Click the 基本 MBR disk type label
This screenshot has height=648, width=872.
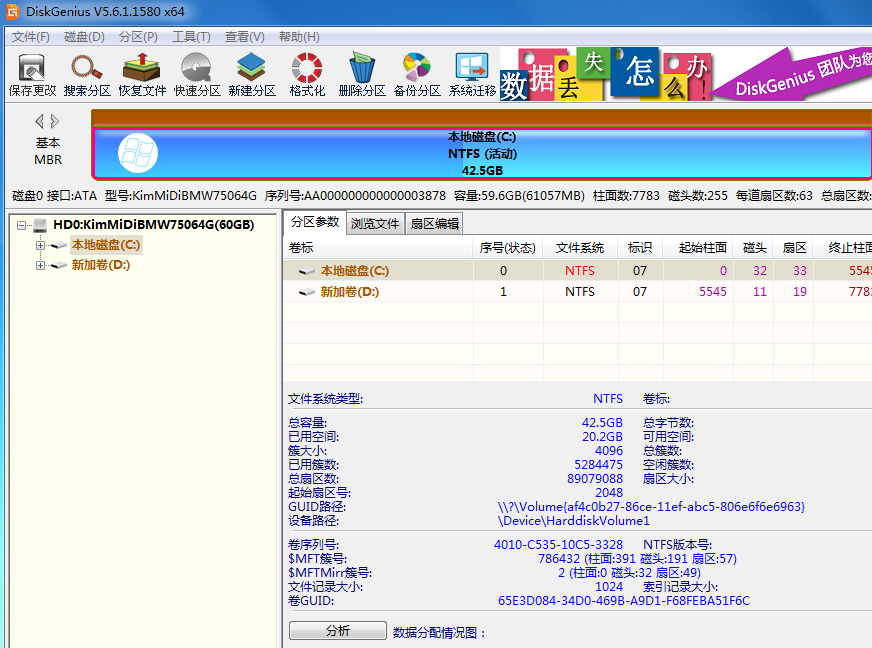tap(48, 151)
